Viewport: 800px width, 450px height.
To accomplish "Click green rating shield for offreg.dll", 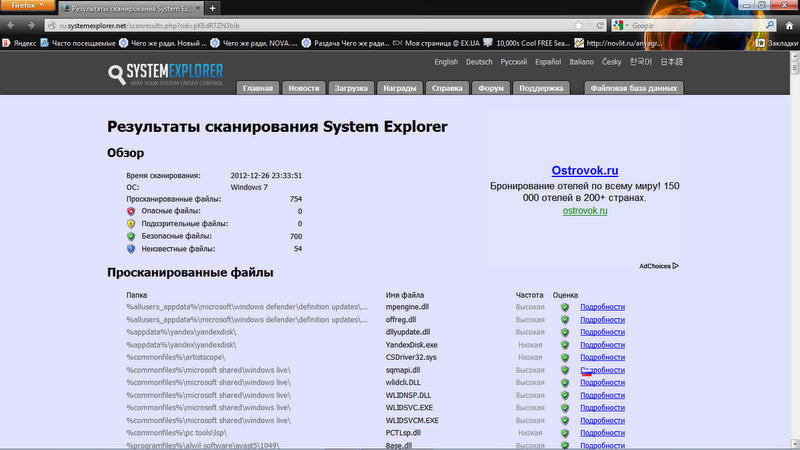I will click(x=565, y=320).
